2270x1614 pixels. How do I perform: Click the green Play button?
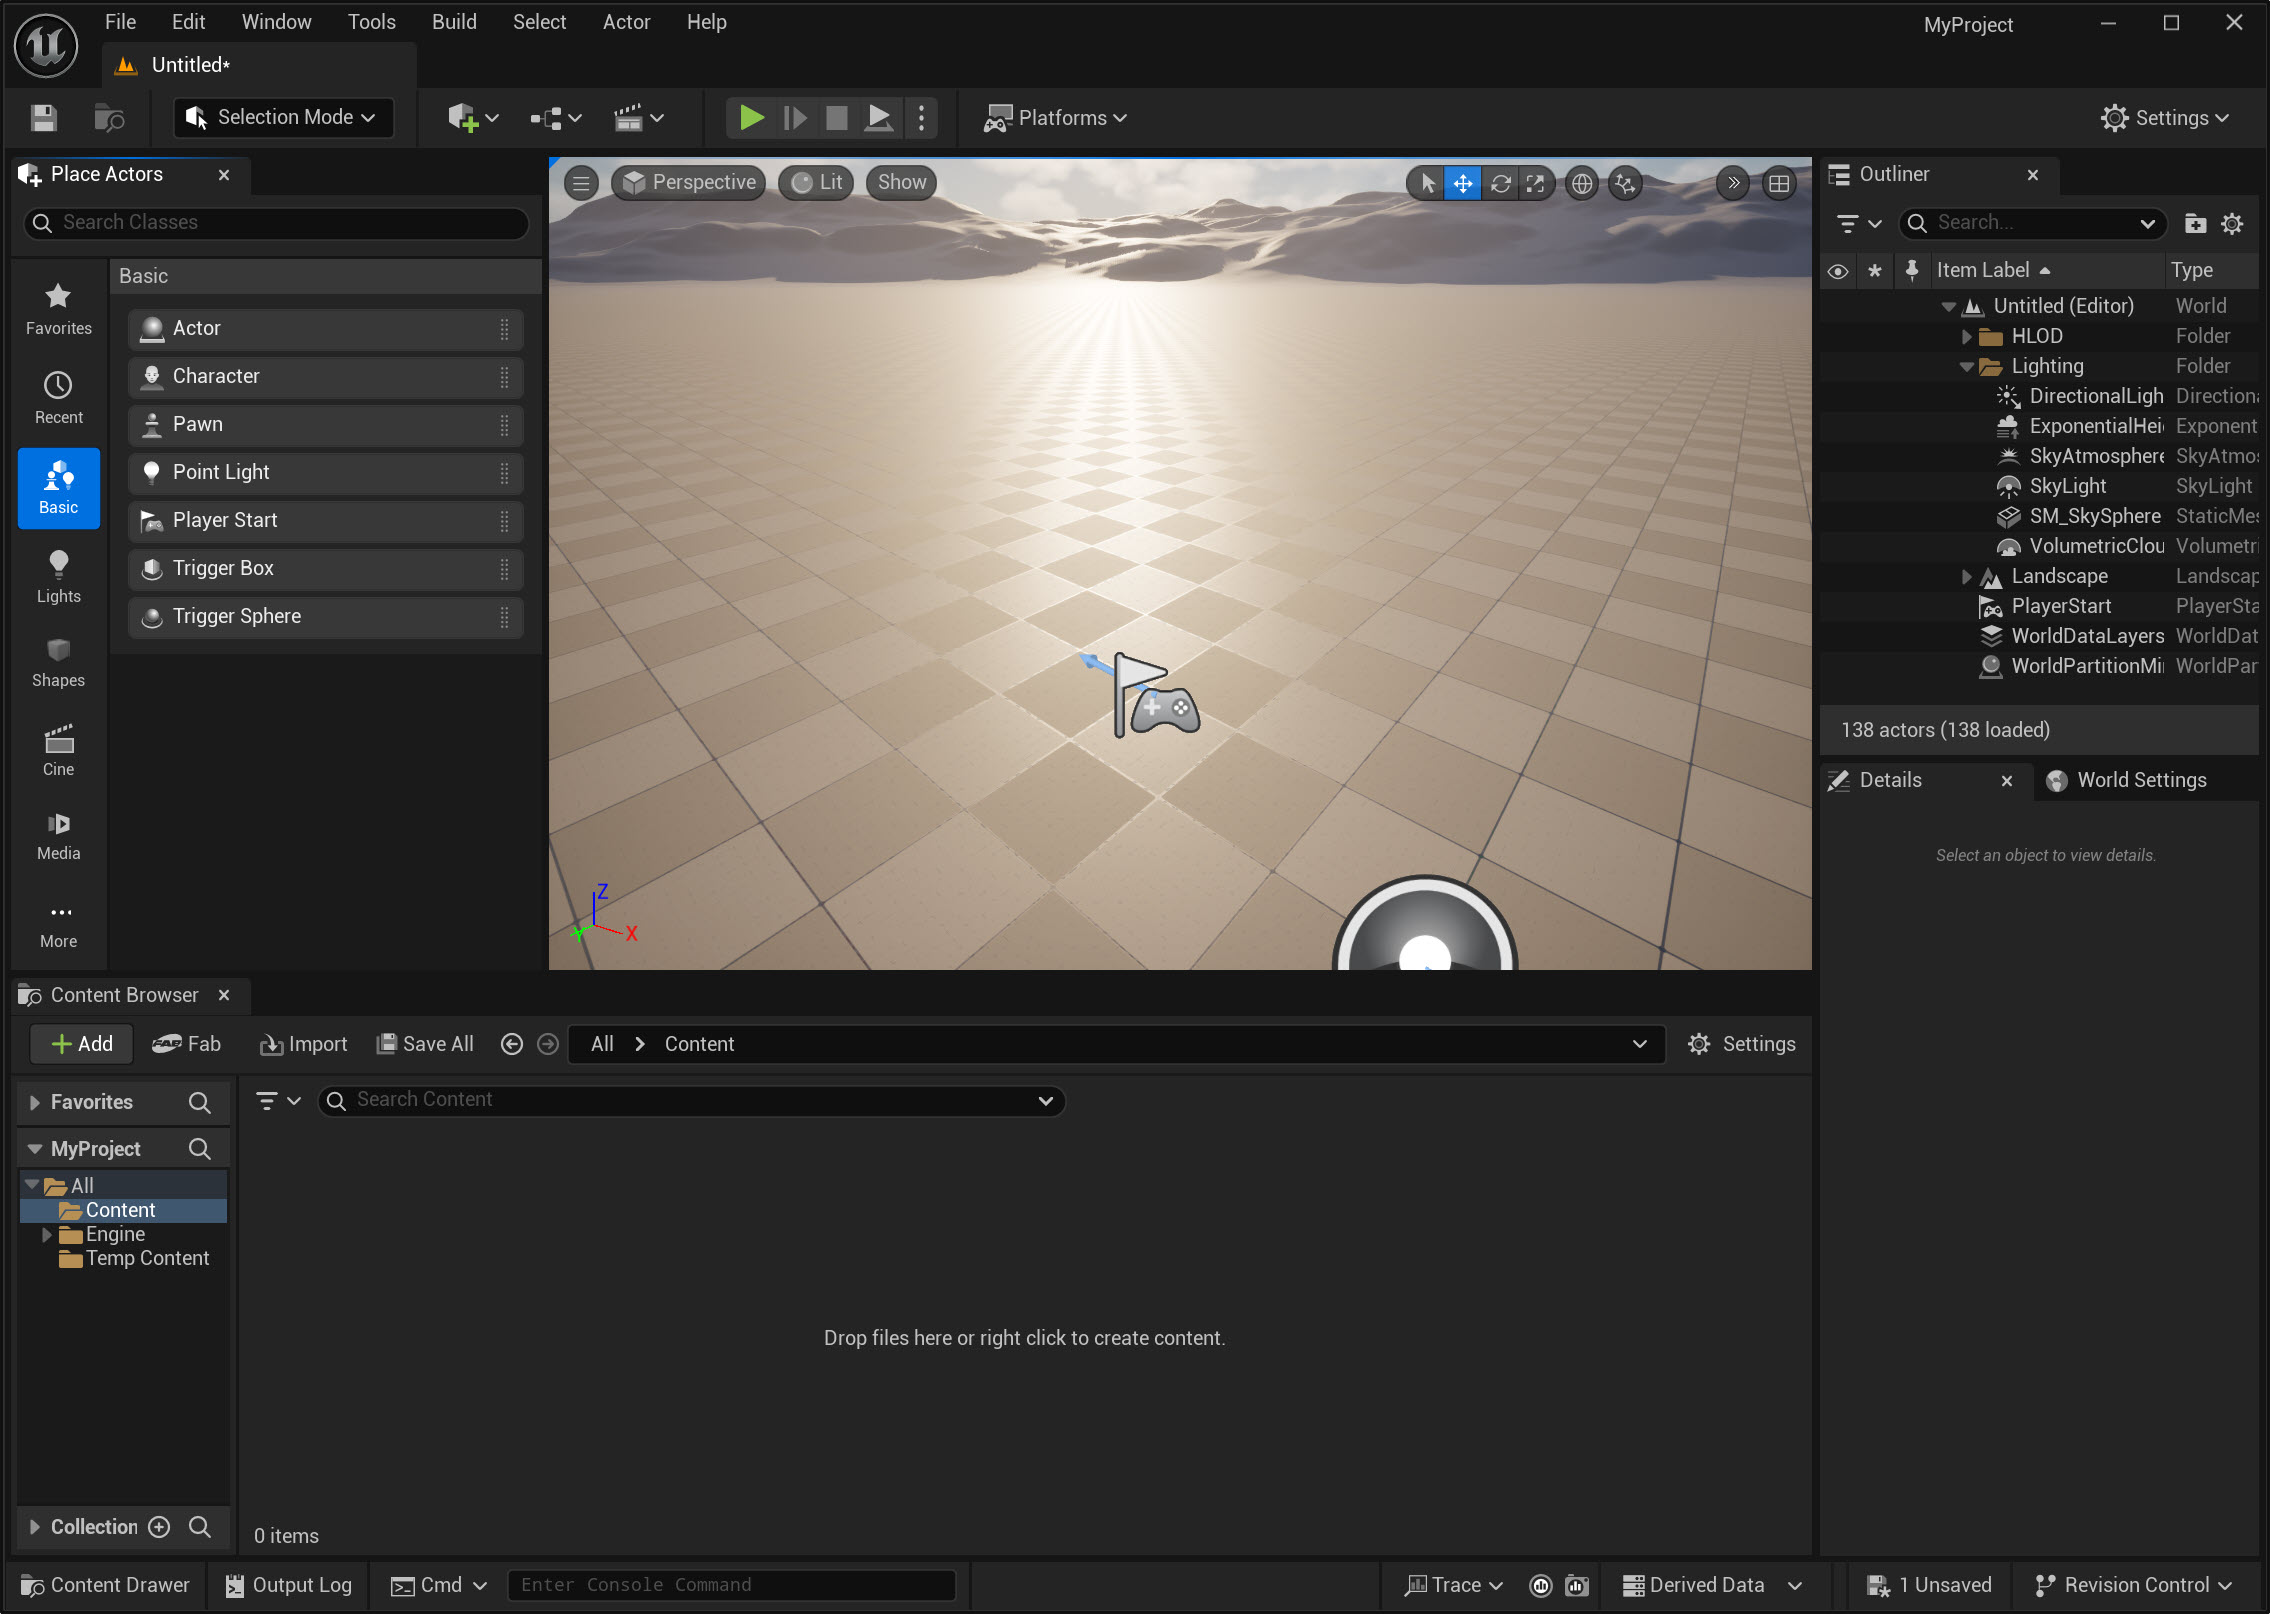(x=751, y=118)
